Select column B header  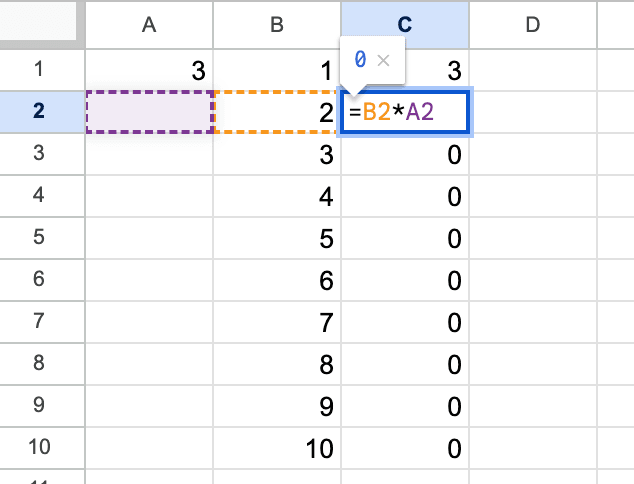pos(277,25)
